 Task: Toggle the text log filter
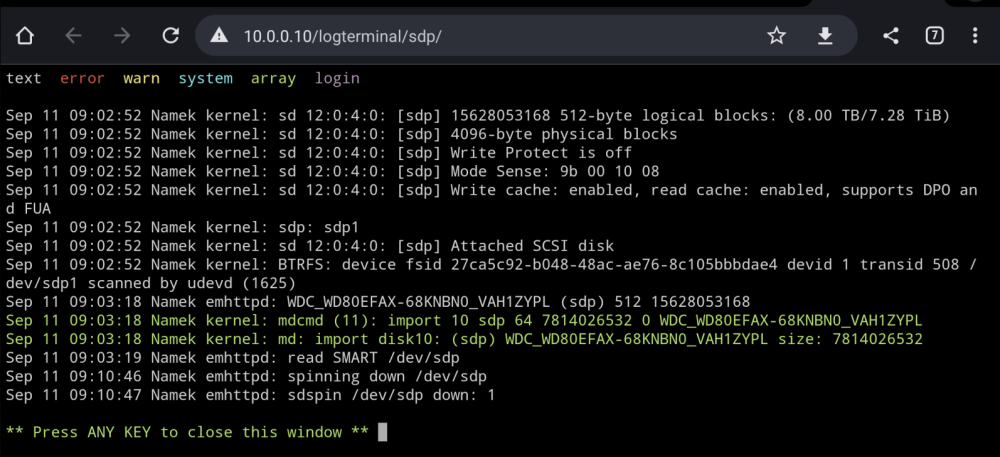coord(24,78)
